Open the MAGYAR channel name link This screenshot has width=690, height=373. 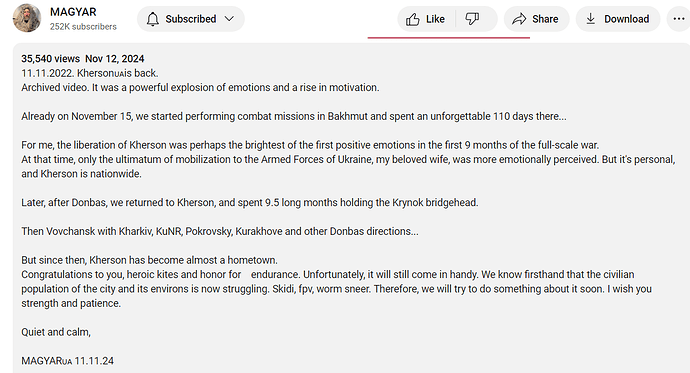[x=73, y=12]
